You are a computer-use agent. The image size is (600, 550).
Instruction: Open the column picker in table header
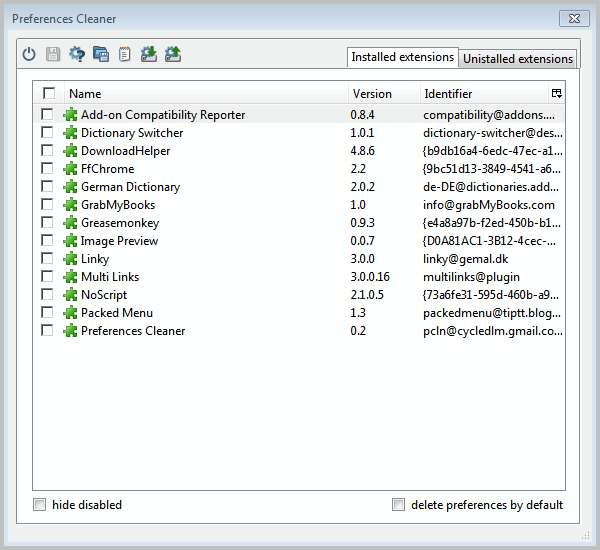click(x=556, y=93)
